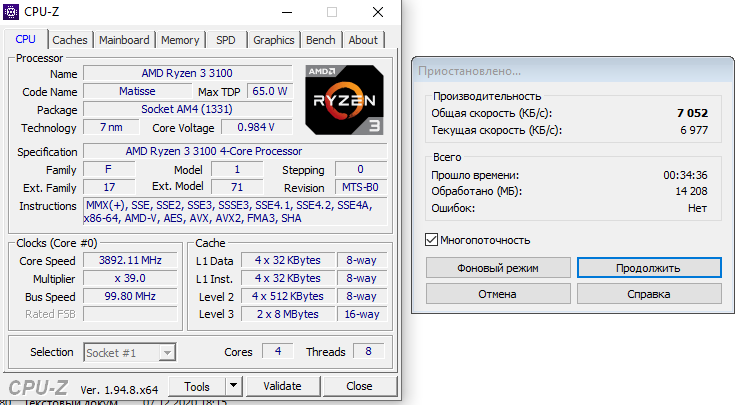Click Продолжить to resume the benchmark

coord(649,268)
